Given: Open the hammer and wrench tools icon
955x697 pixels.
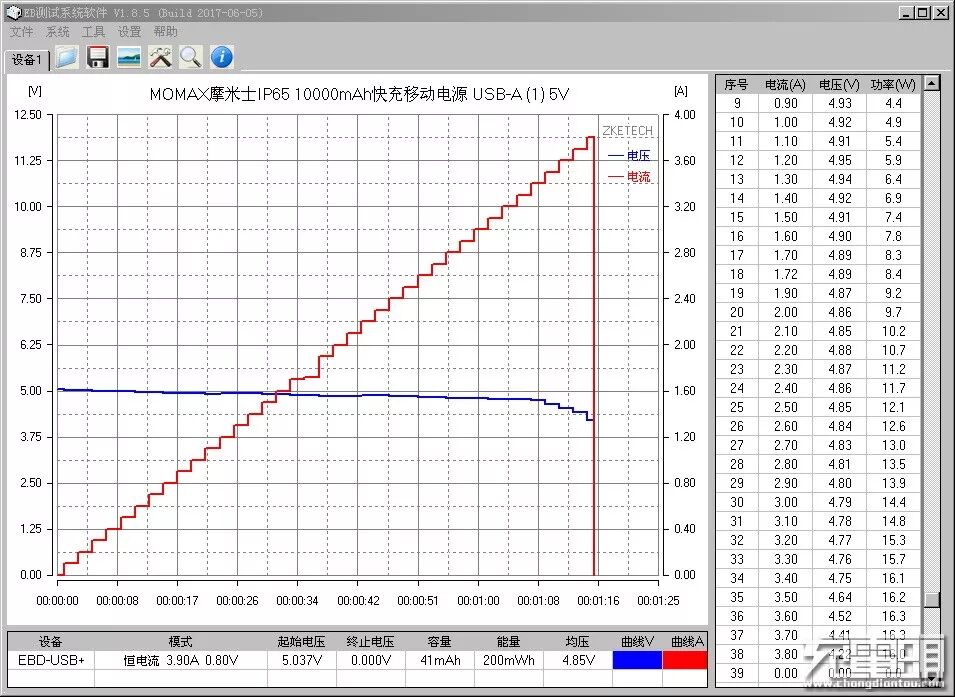Looking at the screenshot, I should [160, 57].
